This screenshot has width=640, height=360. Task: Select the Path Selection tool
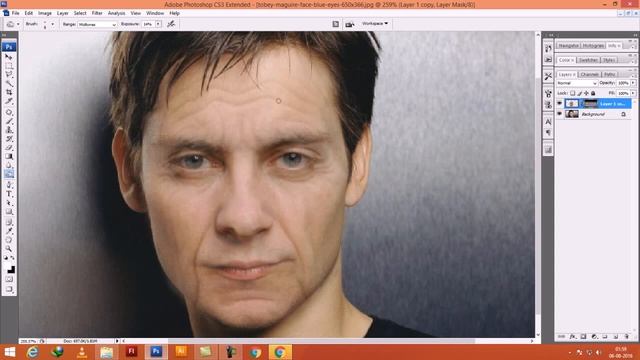point(9,203)
